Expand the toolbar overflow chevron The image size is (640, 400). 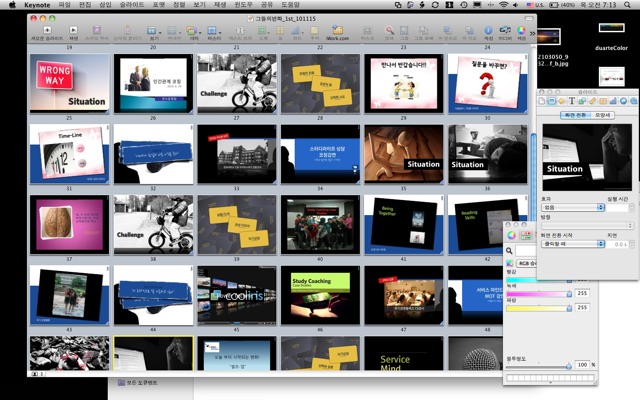(532, 33)
